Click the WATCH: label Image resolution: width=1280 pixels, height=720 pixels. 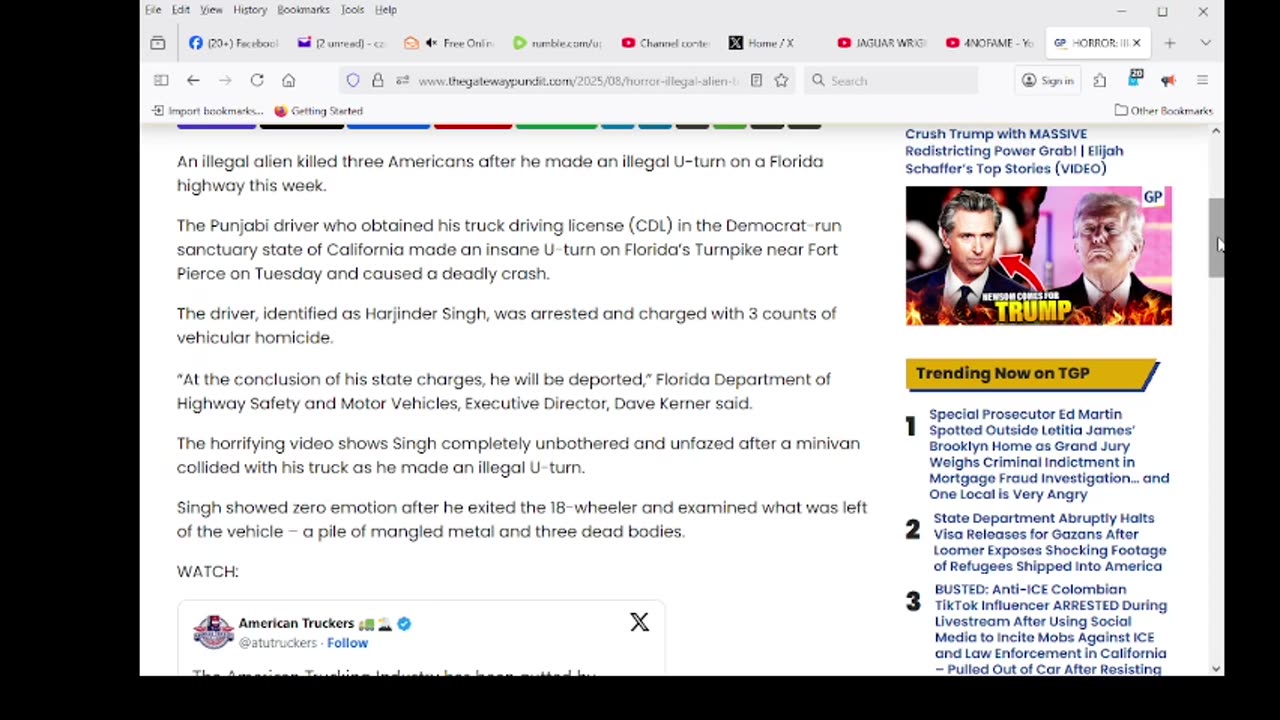pos(208,571)
